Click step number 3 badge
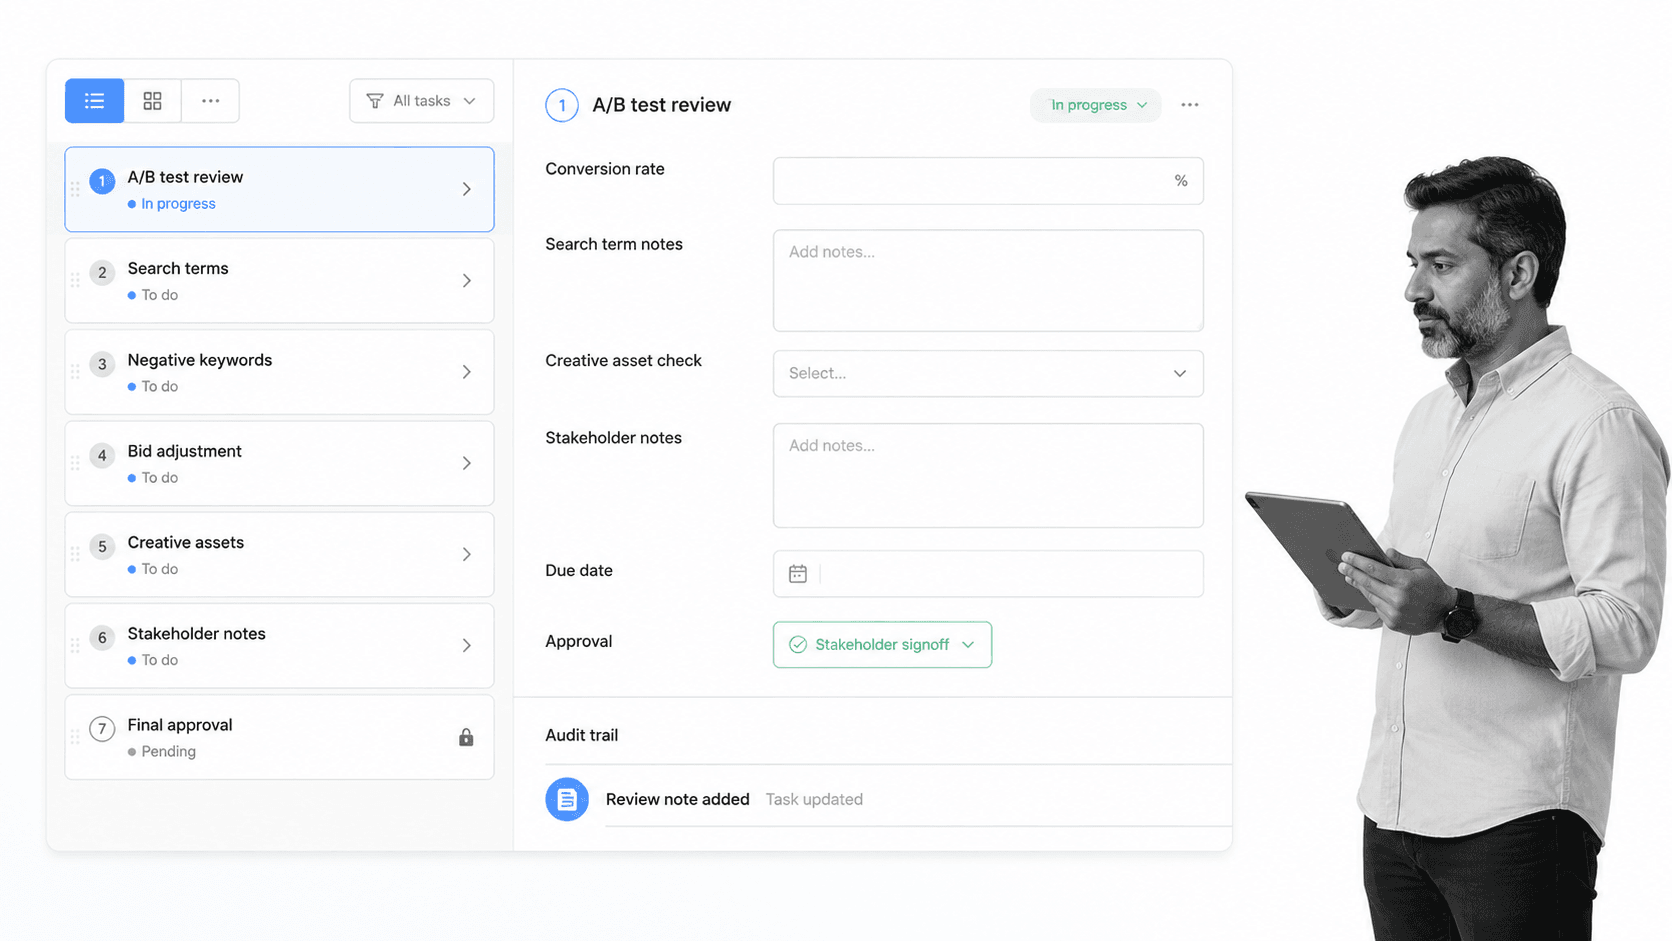This screenshot has width=1672, height=941. pyautogui.click(x=102, y=364)
